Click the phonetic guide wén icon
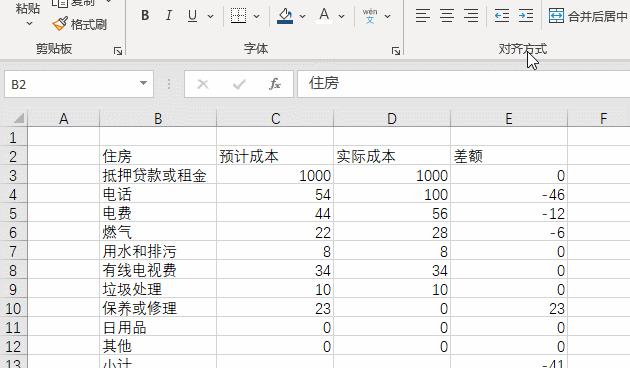The image size is (630, 368). (x=370, y=16)
